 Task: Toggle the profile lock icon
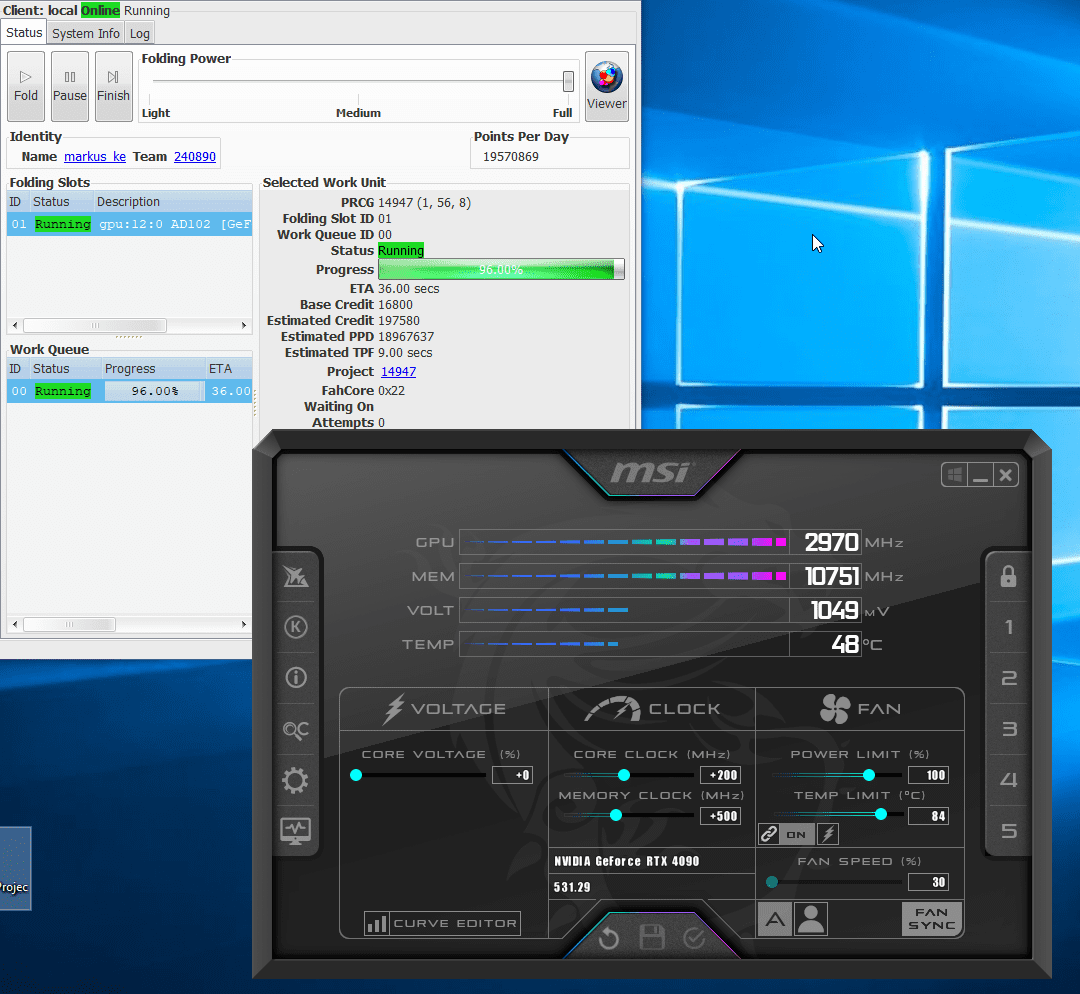coord(1008,576)
